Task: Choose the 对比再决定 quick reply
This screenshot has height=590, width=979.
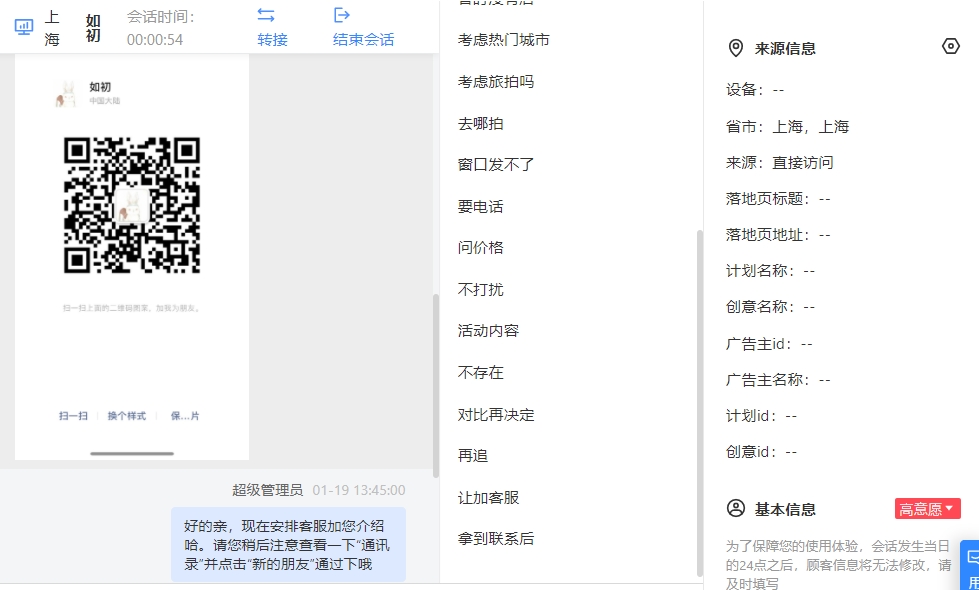Action: pos(496,415)
